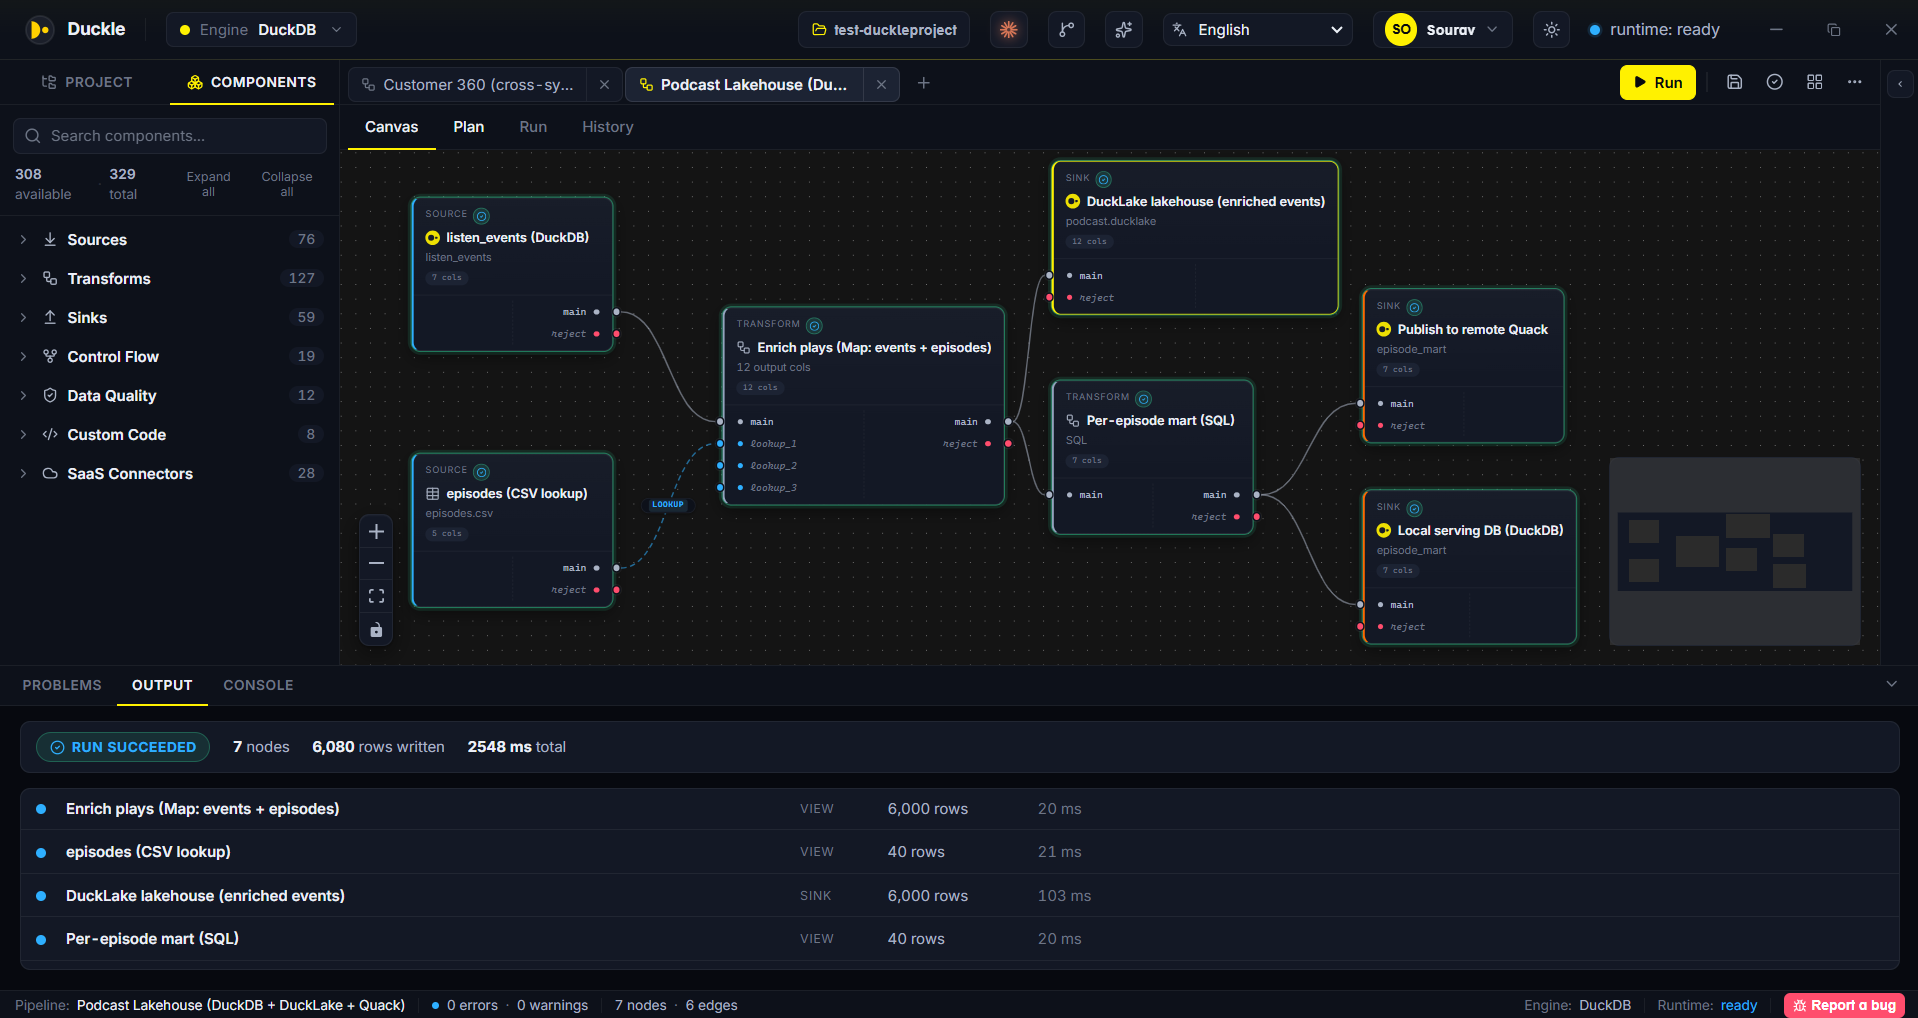Zoom in the canvas with plus button
The image size is (1918, 1018).
376,532
